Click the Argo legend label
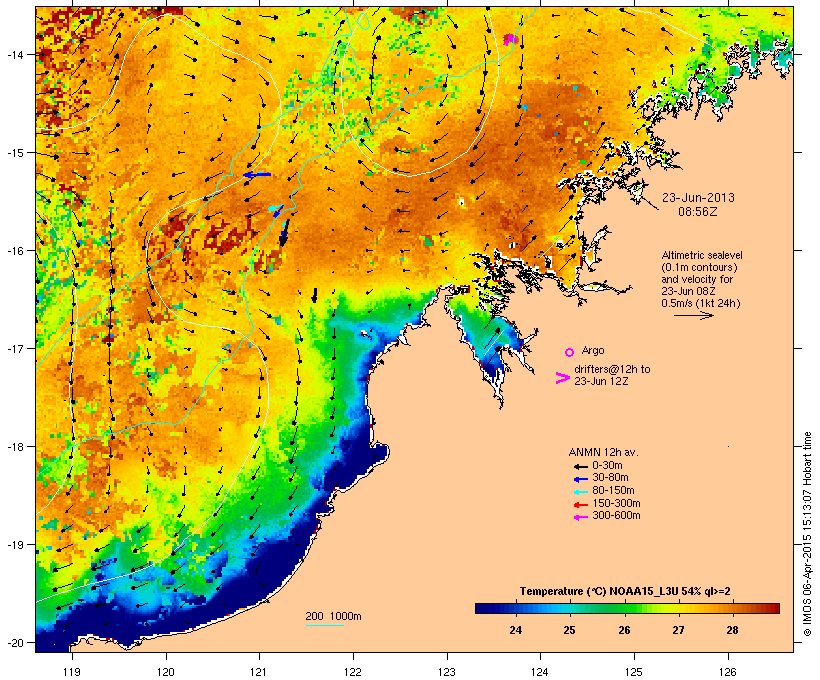The height and width of the screenshot is (680, 820). pos(593,350)
